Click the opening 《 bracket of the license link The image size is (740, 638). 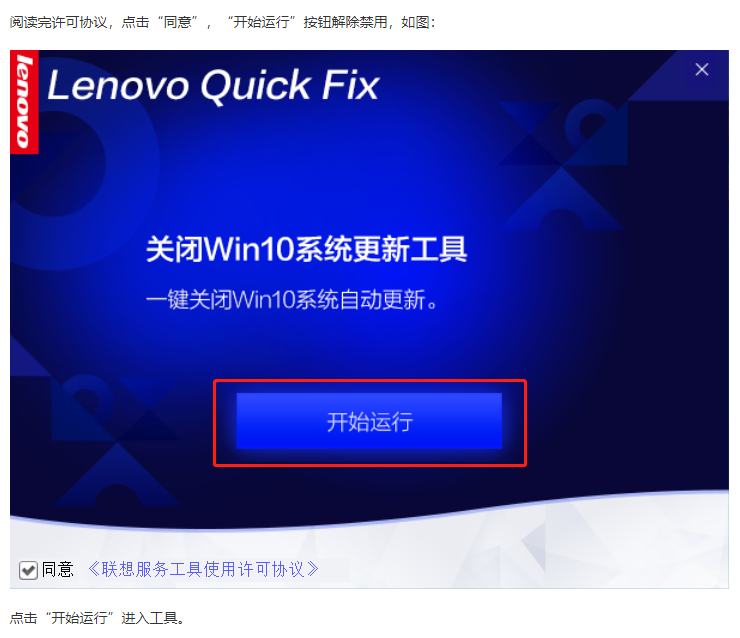tap(94, 569)
